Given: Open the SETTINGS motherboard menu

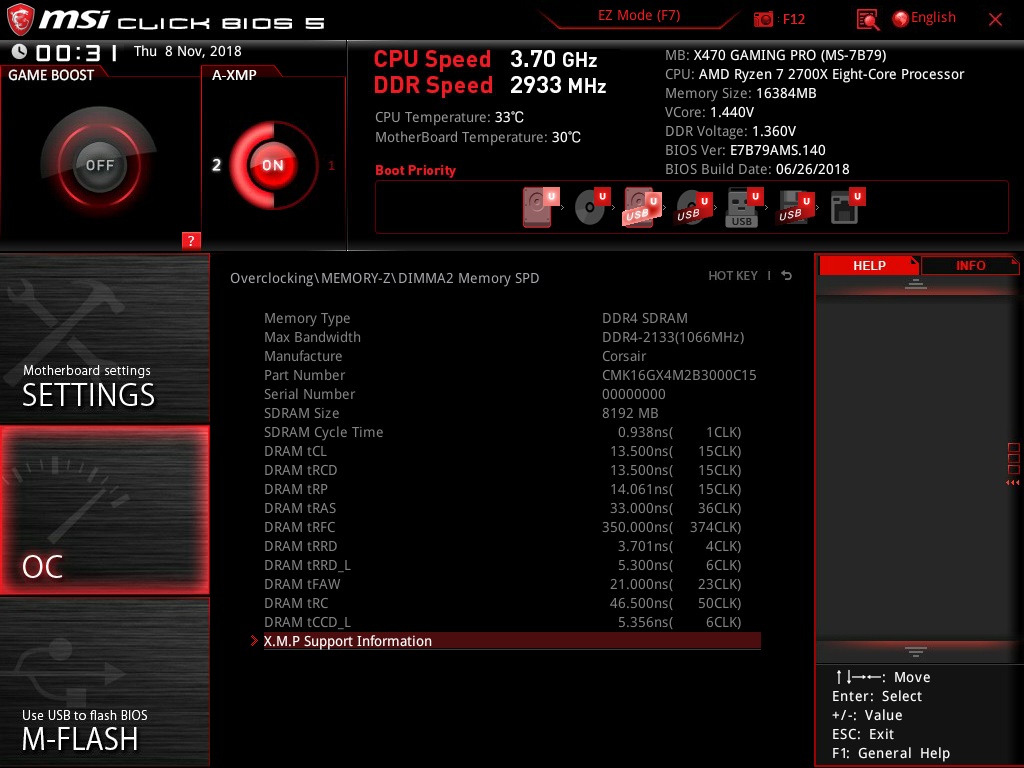Looking at the screenshot, I should 104,338.
